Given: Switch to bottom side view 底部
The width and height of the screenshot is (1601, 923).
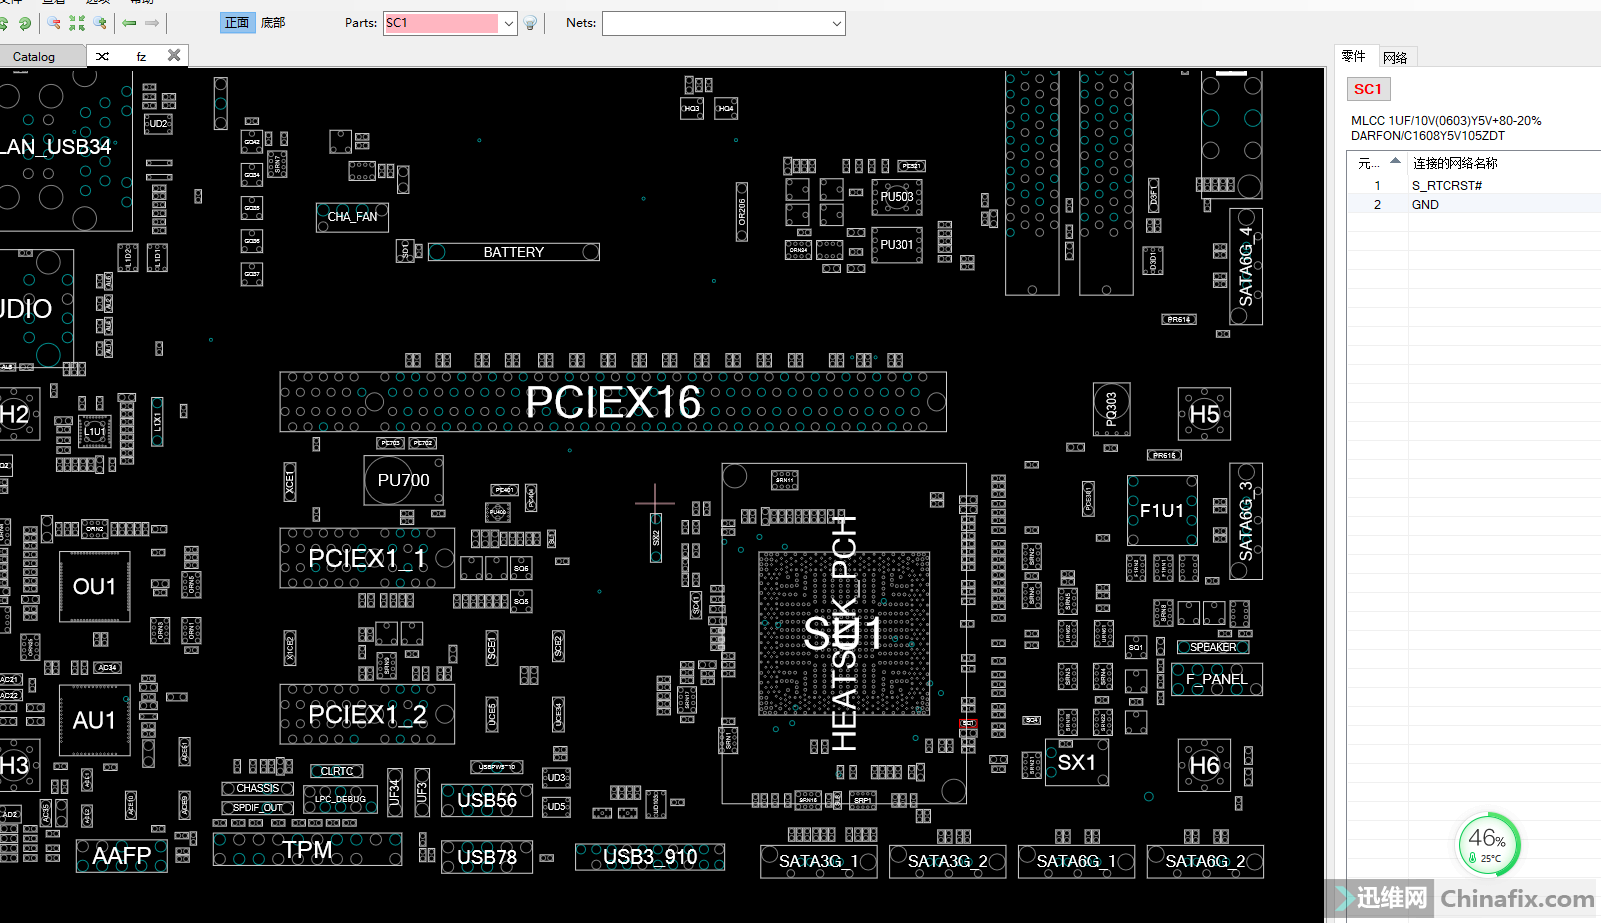Looking at the screenshot, I should [x=273, y=23].
